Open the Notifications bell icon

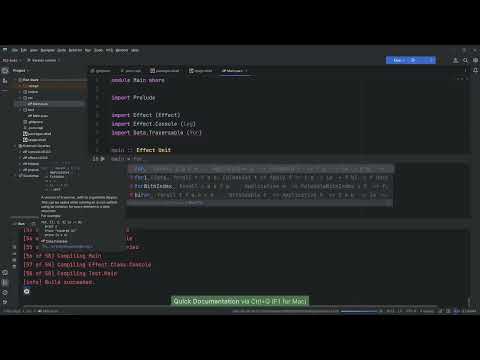point(475,70)
